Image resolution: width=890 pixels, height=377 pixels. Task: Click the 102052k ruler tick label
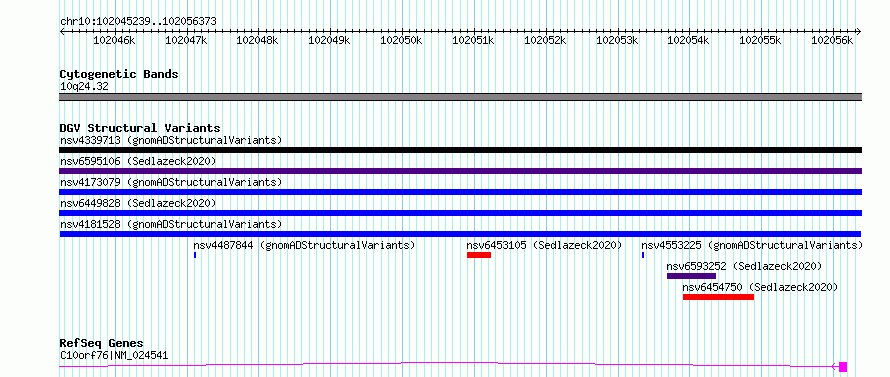tap(545, 41)
